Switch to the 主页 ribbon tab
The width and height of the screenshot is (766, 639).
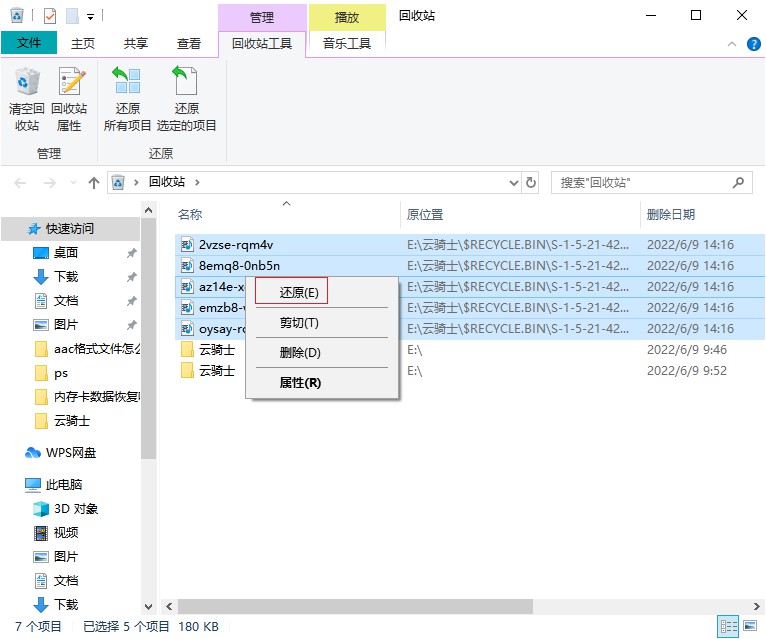(83, 43)
